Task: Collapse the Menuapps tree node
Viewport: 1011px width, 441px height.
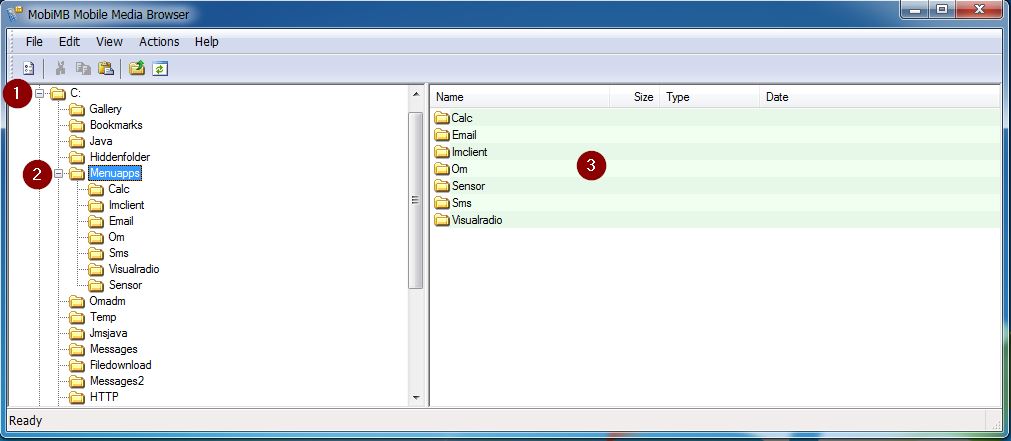Action: [x=59, y=173]
